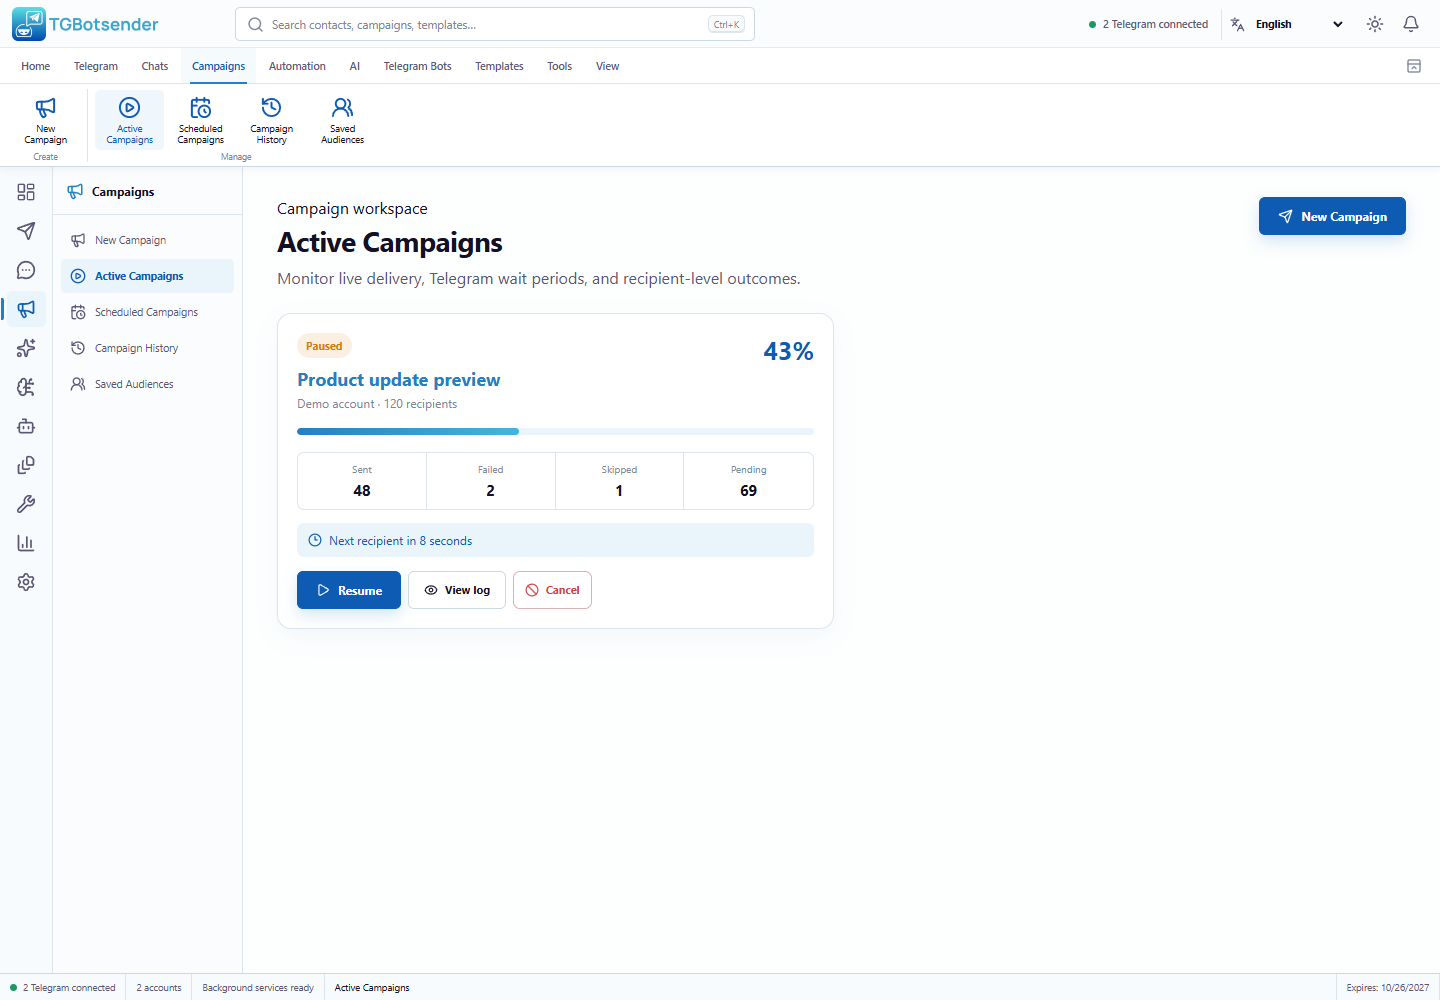This screenshot has width=1440, height=1000.
Task: Toggle the light/dark theme sun icon
Action: pyautogui.click(x=1375, y=24)
